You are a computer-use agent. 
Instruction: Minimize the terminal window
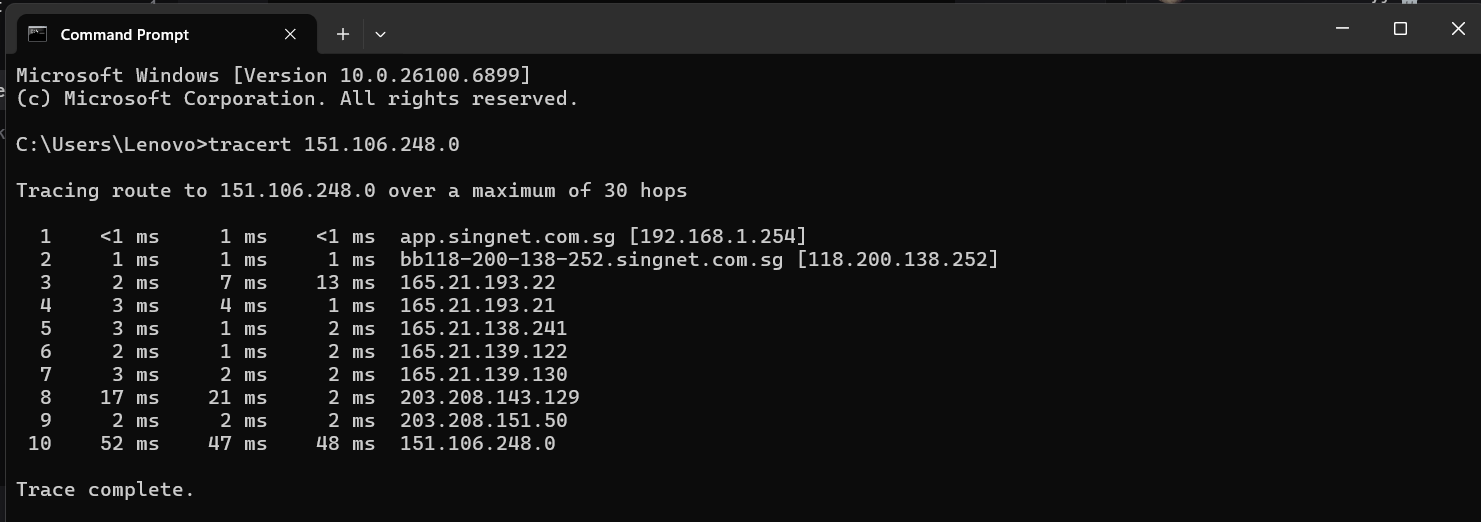(1343, 29)
